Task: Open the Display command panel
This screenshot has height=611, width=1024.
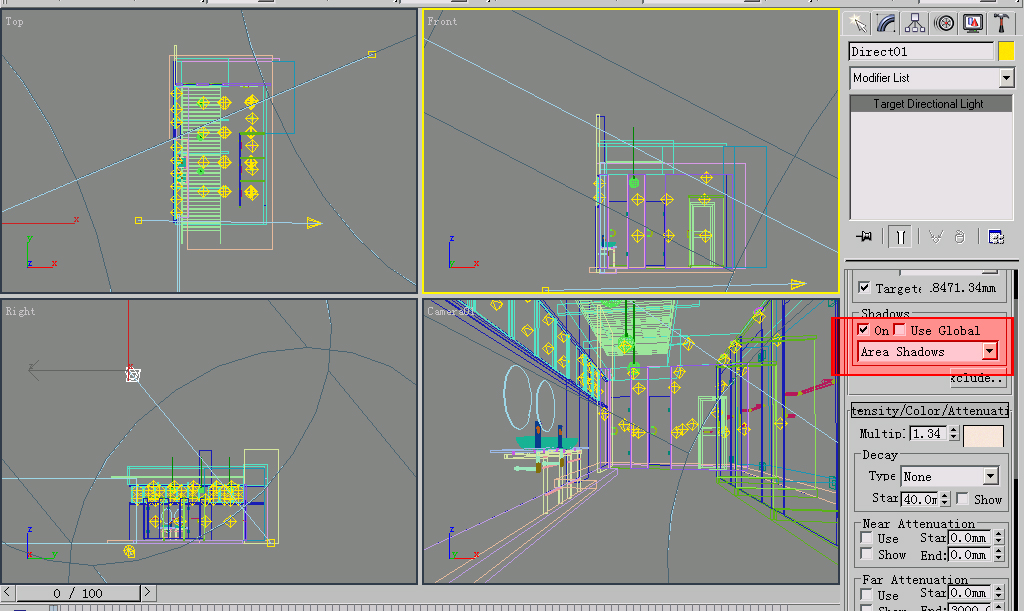Action: point(972,22)
